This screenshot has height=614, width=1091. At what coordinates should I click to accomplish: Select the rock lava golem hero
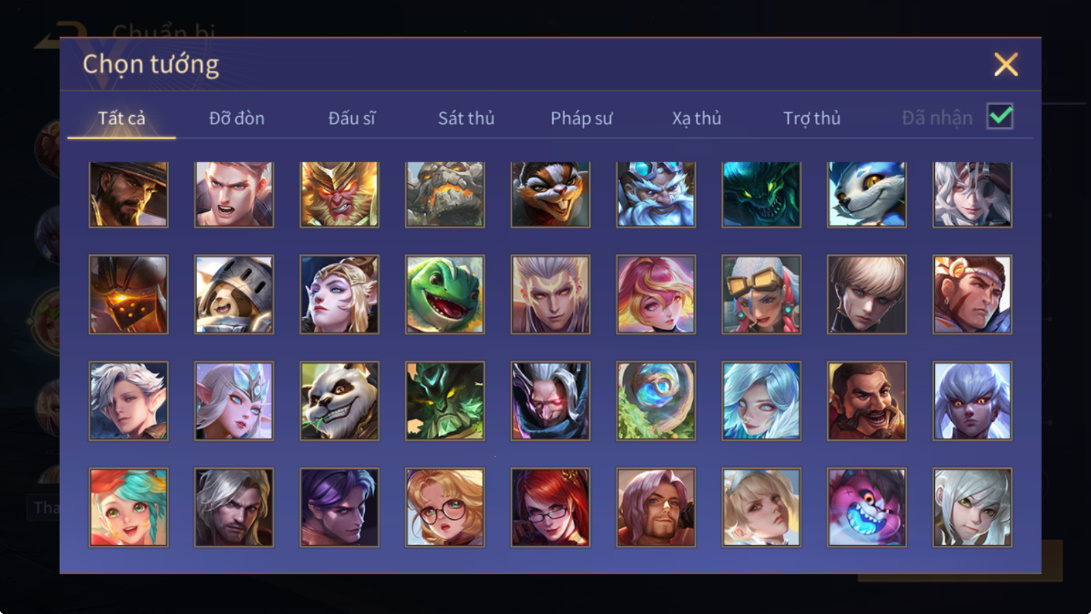[x=445, y=194]
